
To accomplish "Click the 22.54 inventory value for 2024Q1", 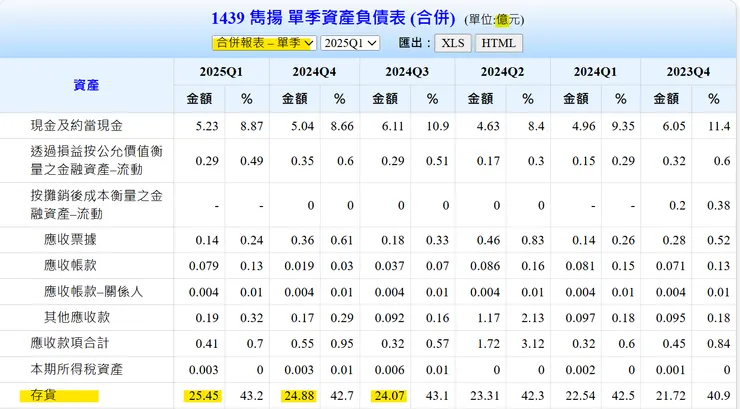I will click(580, 395).
